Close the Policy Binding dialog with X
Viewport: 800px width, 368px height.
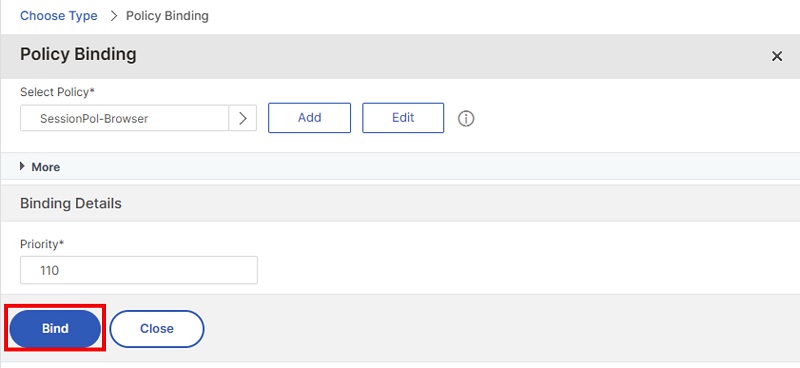pos(777,56)
